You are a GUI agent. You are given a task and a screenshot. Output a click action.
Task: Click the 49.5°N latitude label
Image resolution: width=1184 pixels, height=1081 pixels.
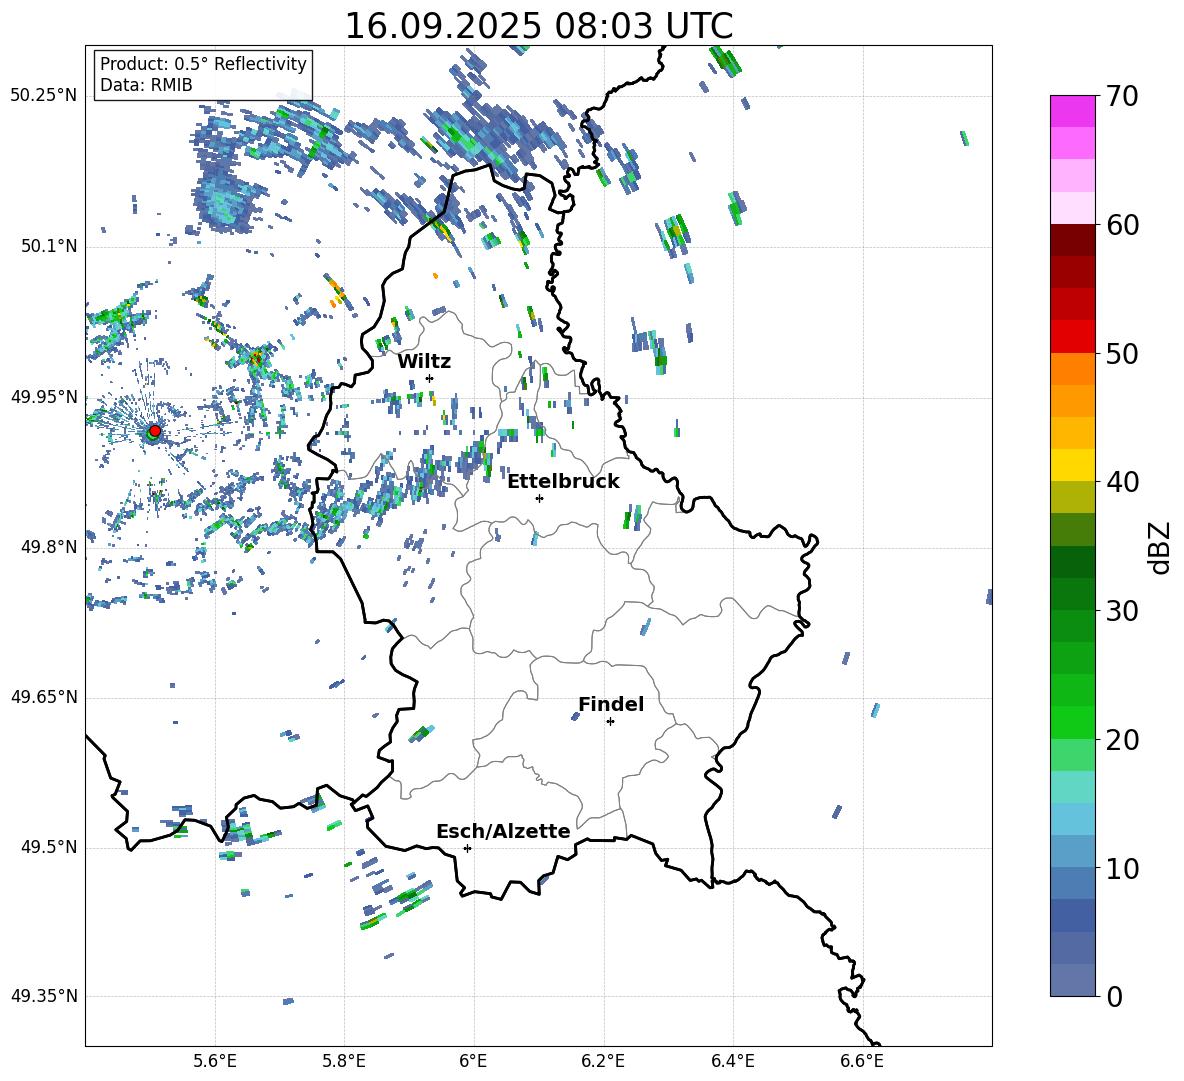tap(49, 847)
